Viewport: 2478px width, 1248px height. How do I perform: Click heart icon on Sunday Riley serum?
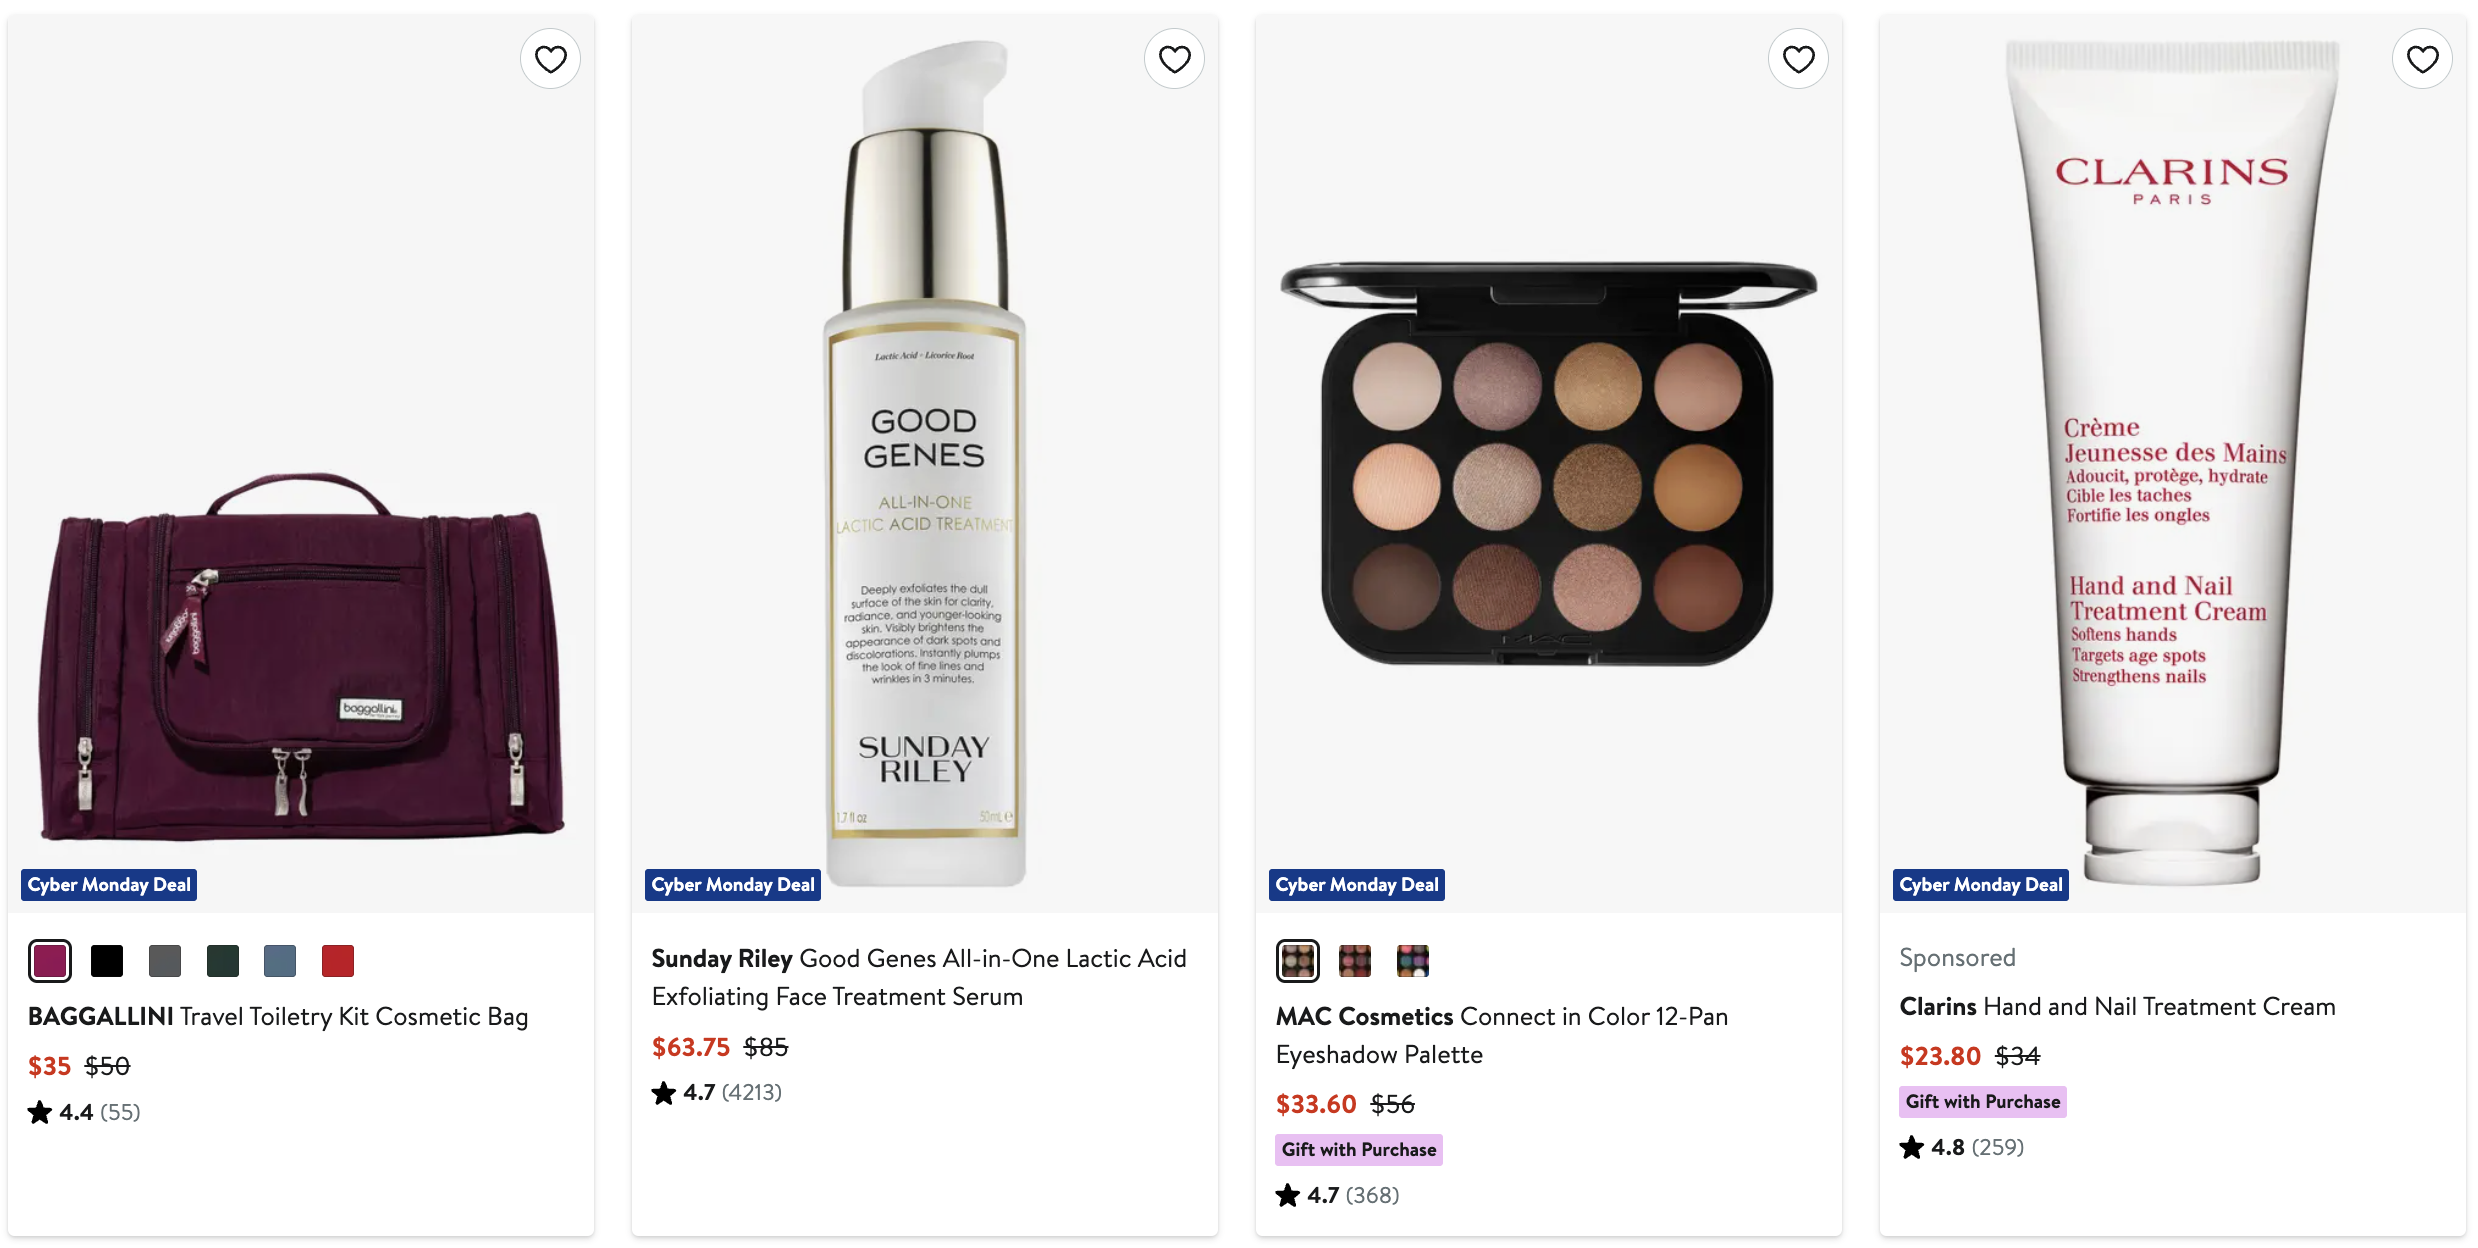1174,59
